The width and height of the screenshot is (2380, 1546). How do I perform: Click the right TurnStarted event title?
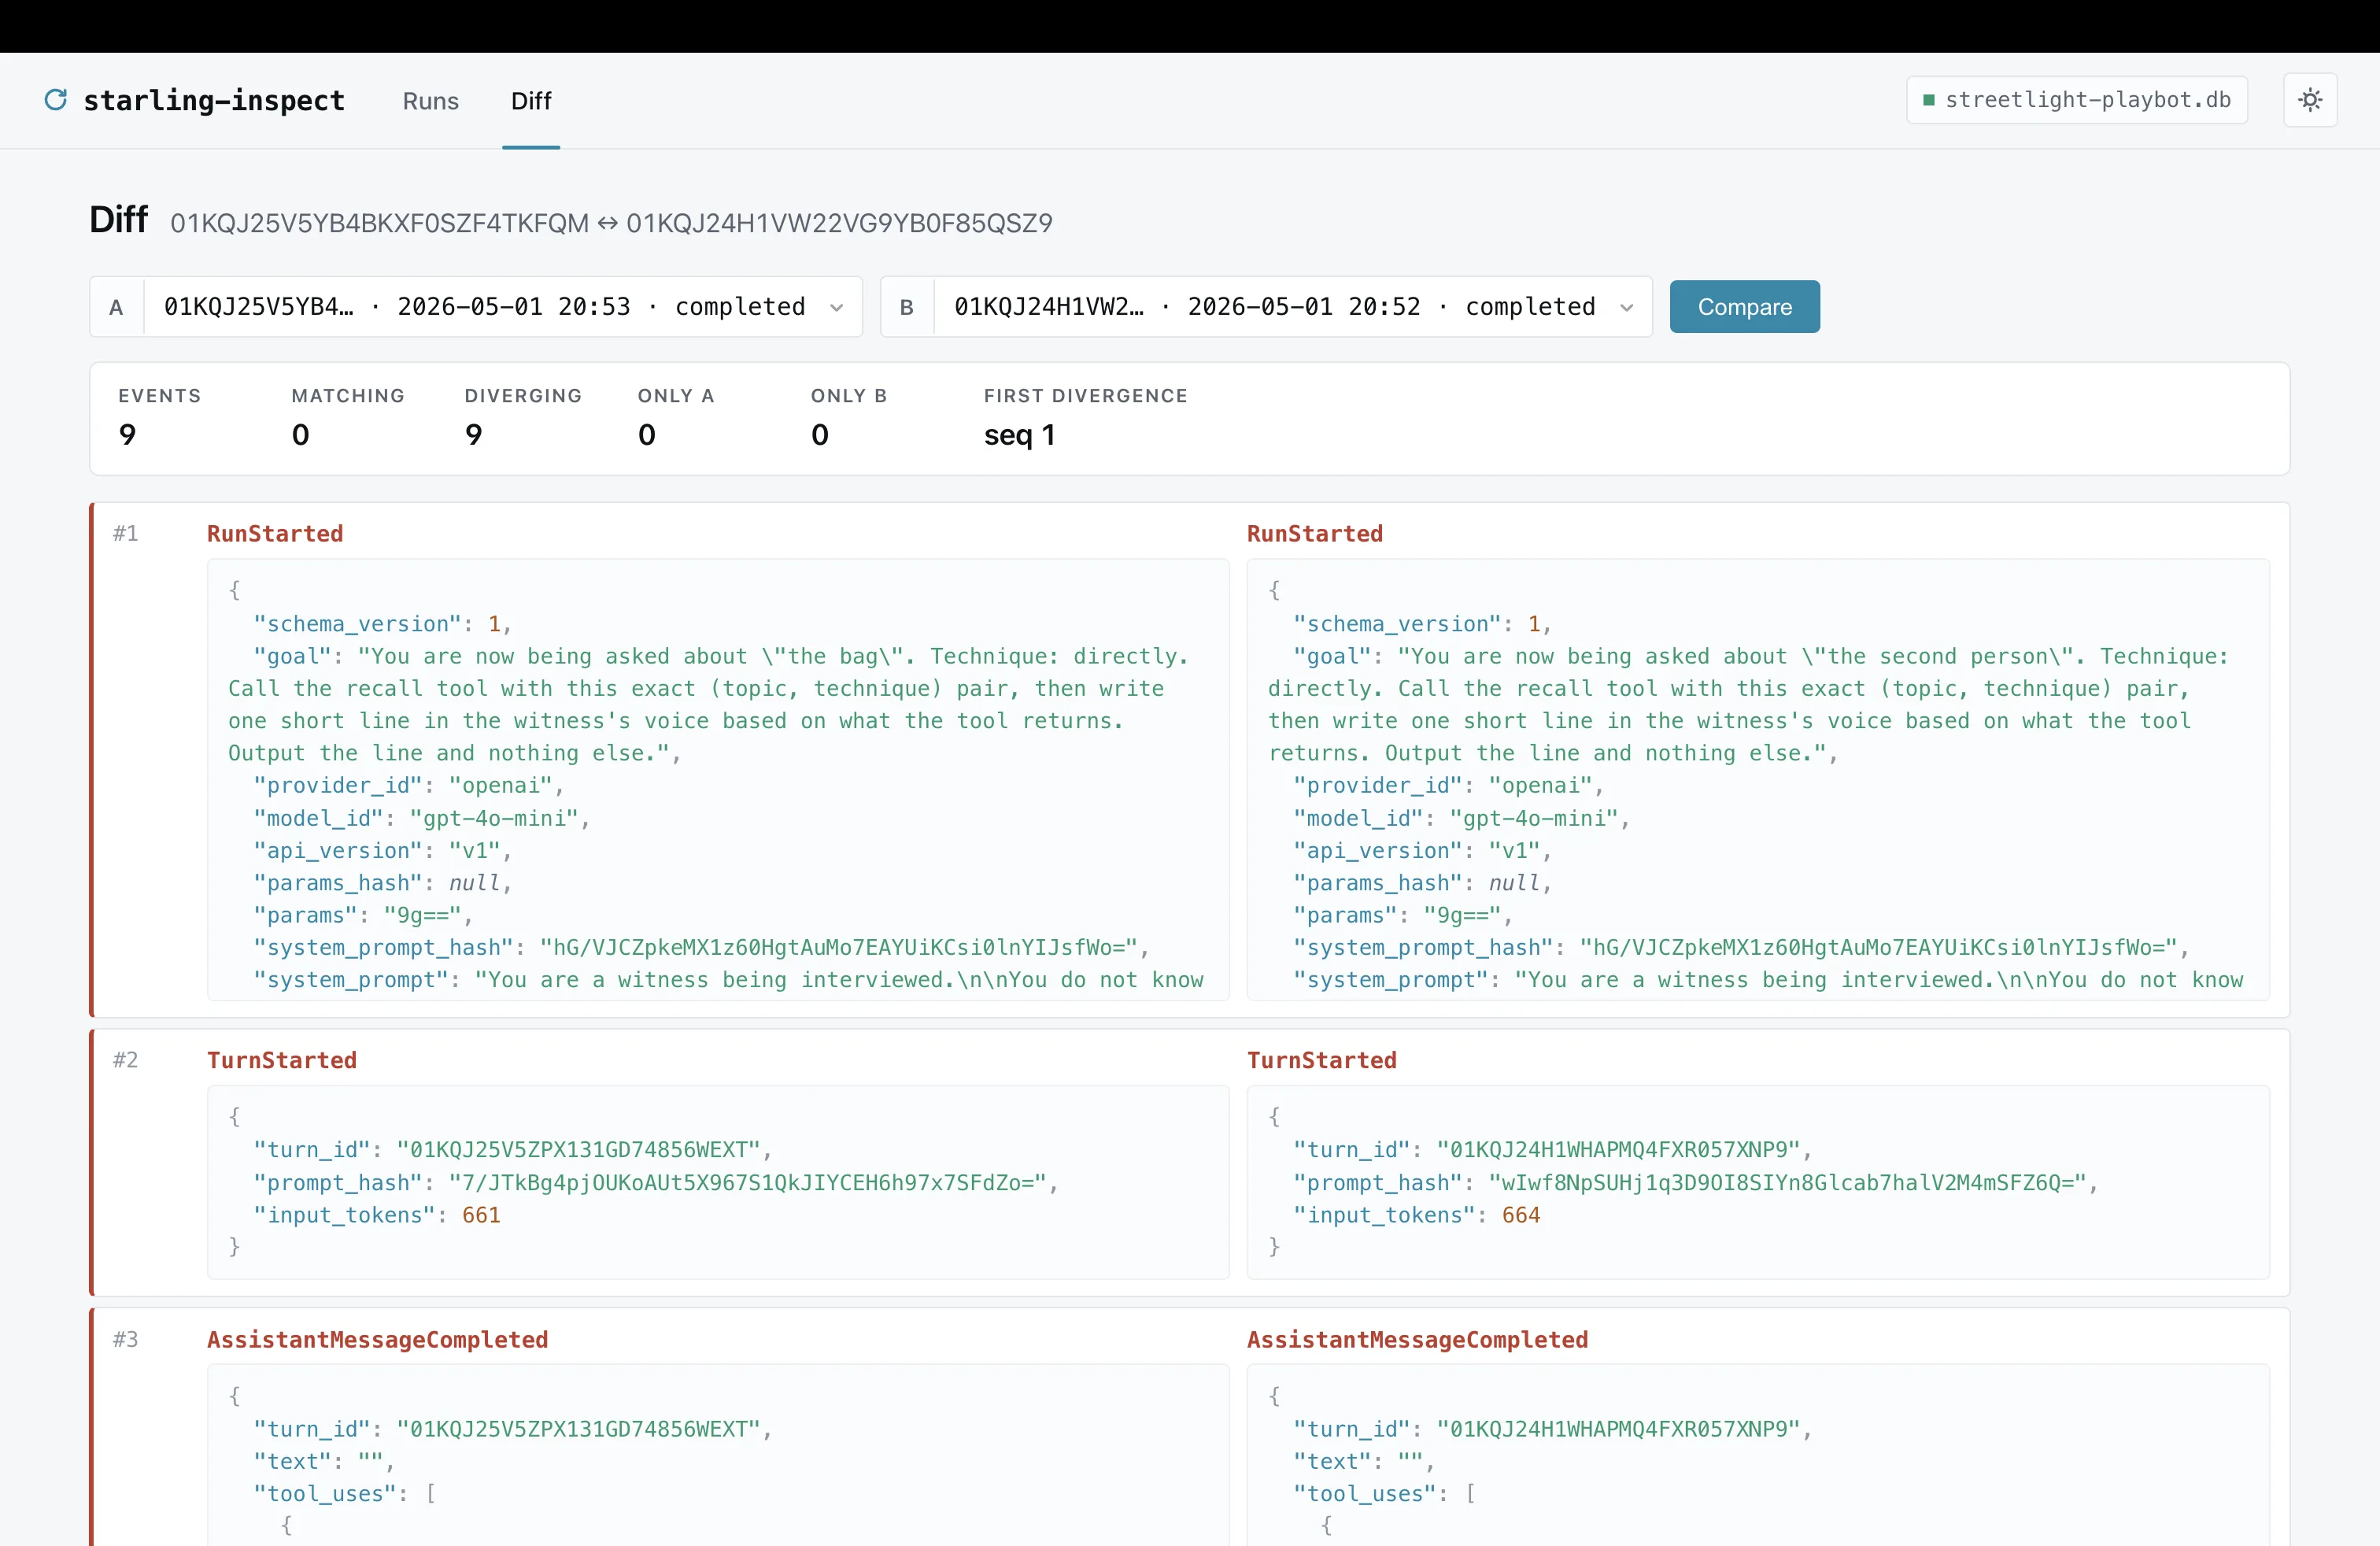pos(1322,1060)
